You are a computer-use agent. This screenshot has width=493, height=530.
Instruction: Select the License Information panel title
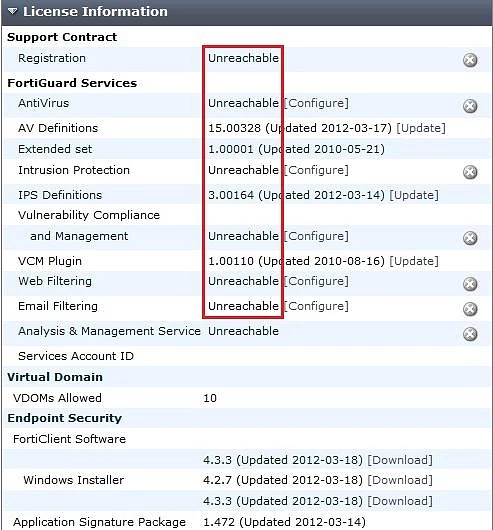click(95, 11)
